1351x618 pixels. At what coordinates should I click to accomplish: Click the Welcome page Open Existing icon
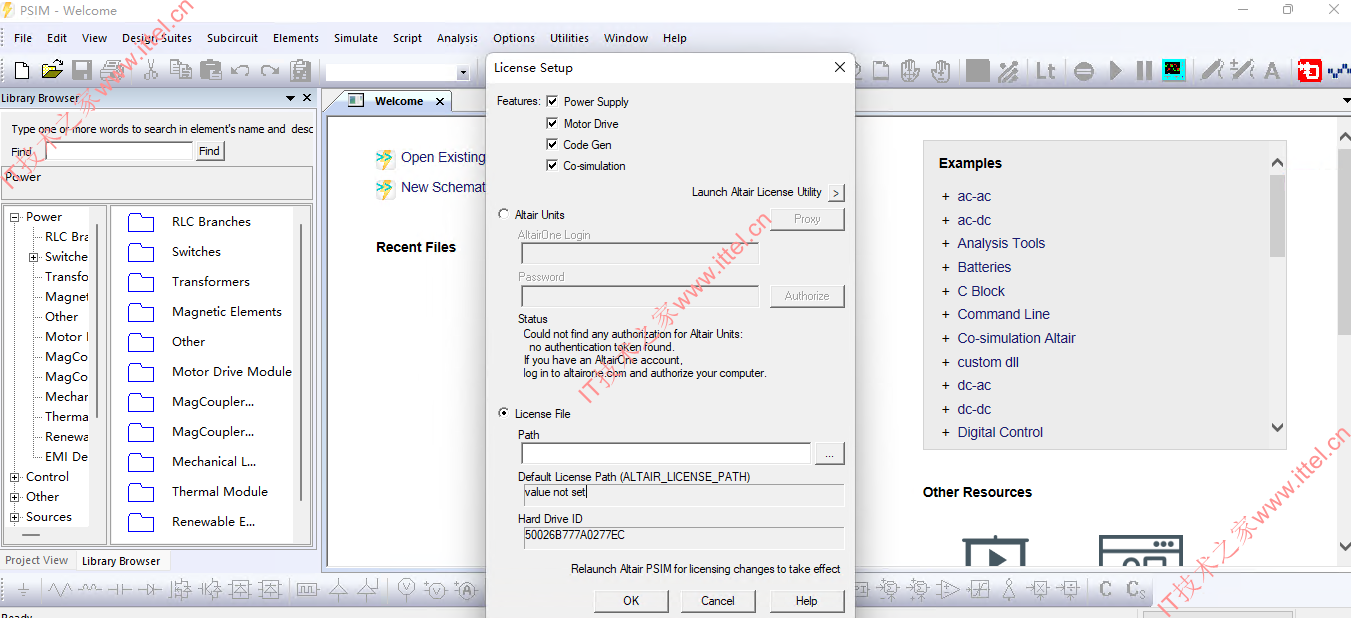pyautogui.click(x=385, y=158)
